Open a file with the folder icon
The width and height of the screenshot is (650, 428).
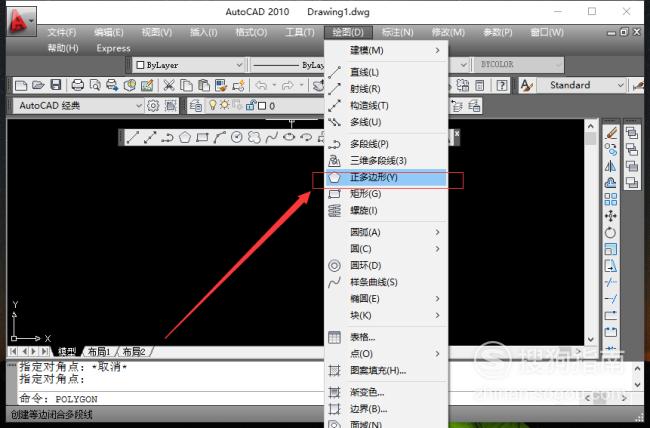tap(38, 85)
